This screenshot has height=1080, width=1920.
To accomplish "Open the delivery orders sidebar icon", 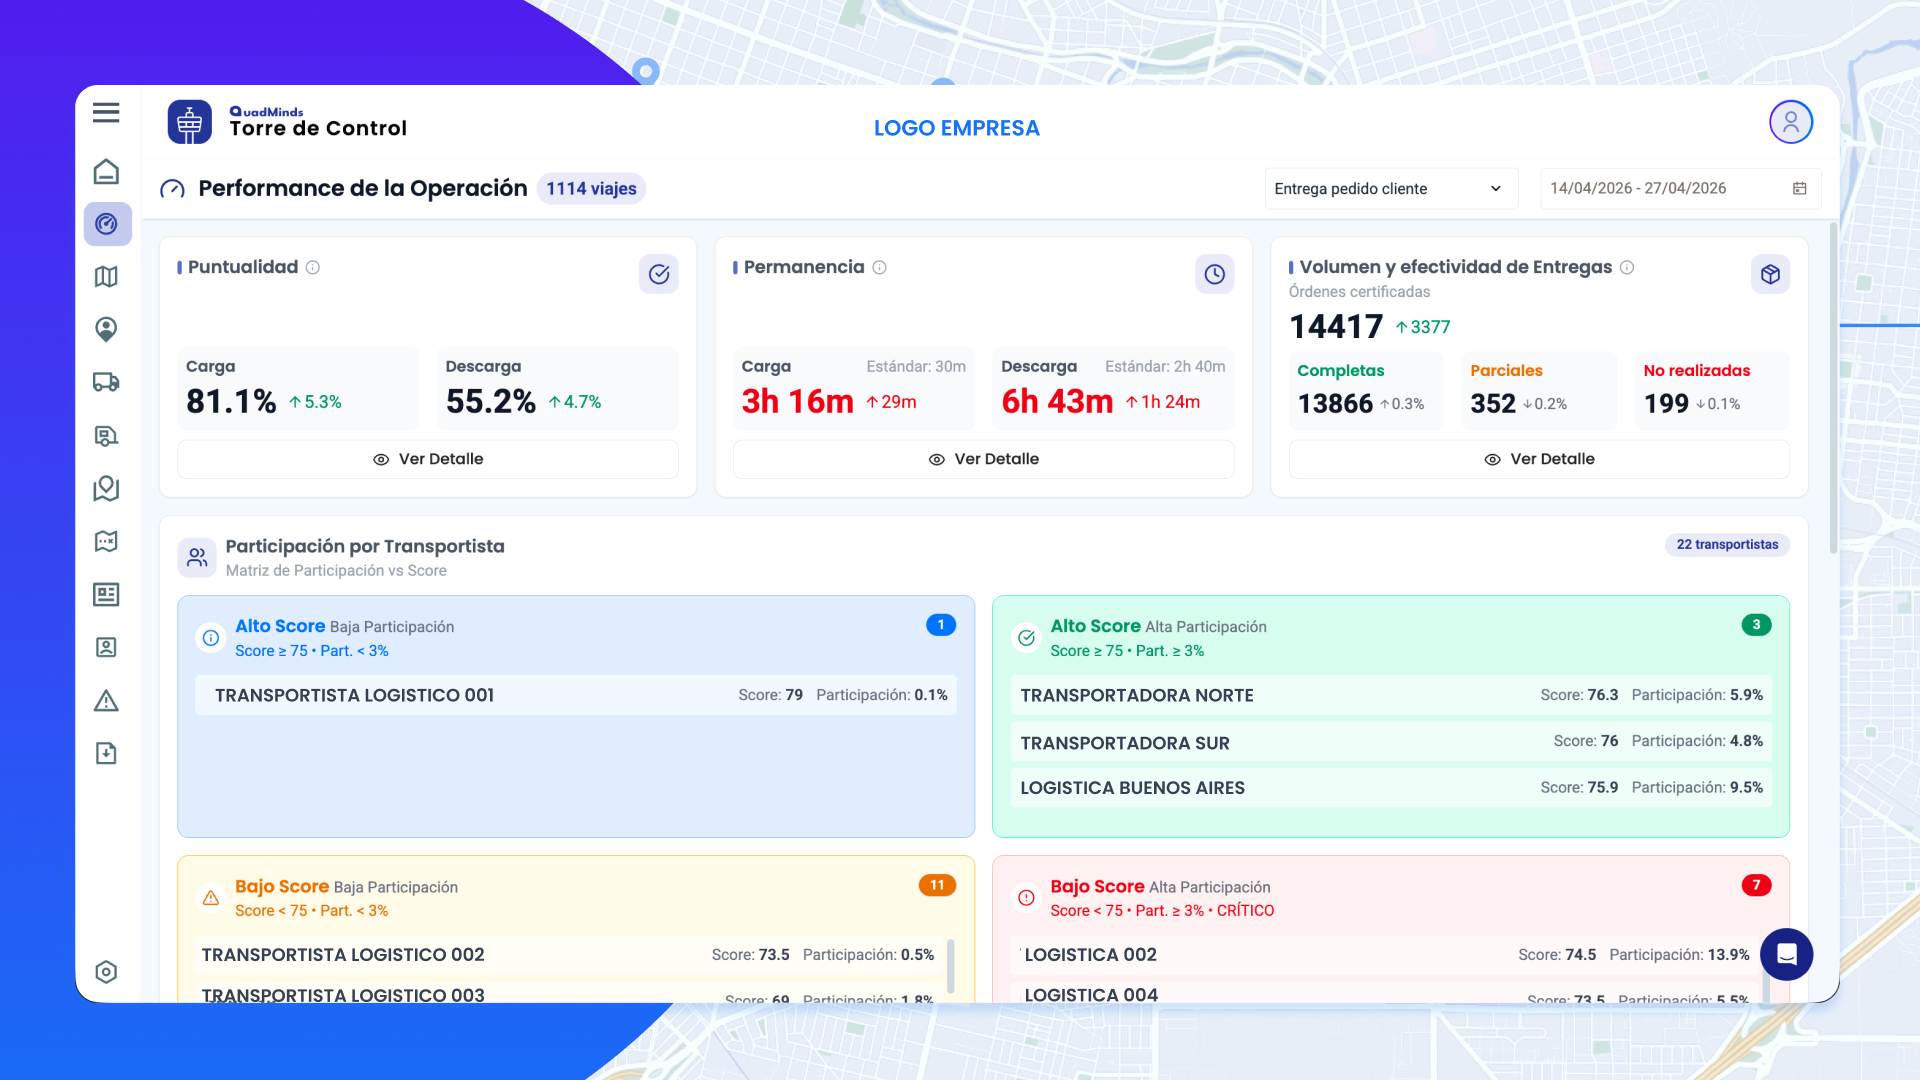I will point(106,435).
